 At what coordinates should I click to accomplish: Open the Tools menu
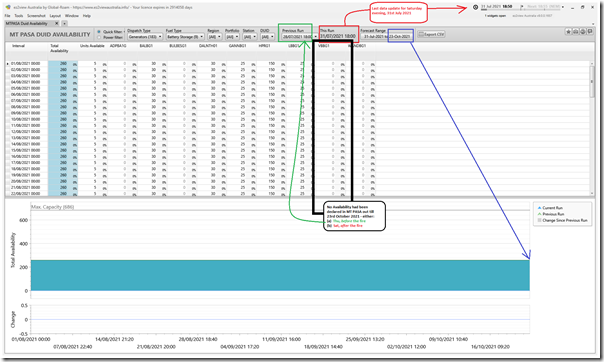coord(18,16)
